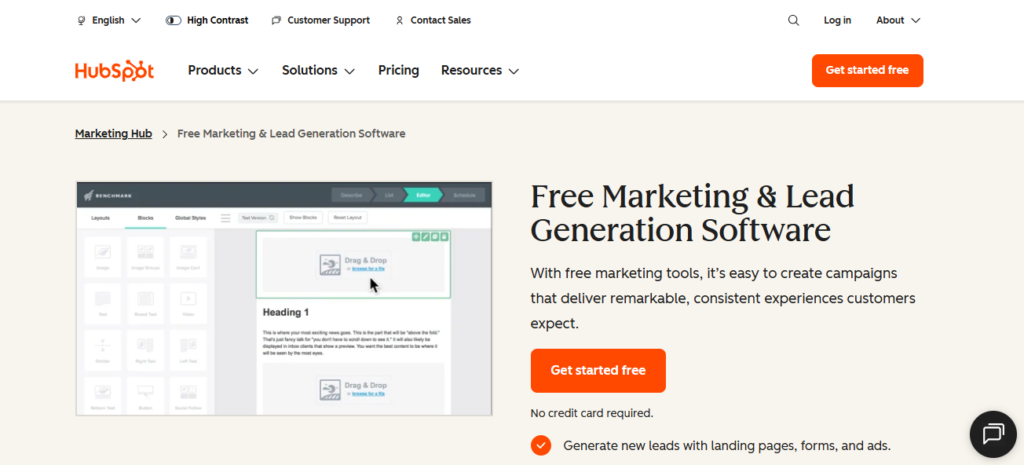
Task: Click the email editor screenshot image
Action: [284, 298]
